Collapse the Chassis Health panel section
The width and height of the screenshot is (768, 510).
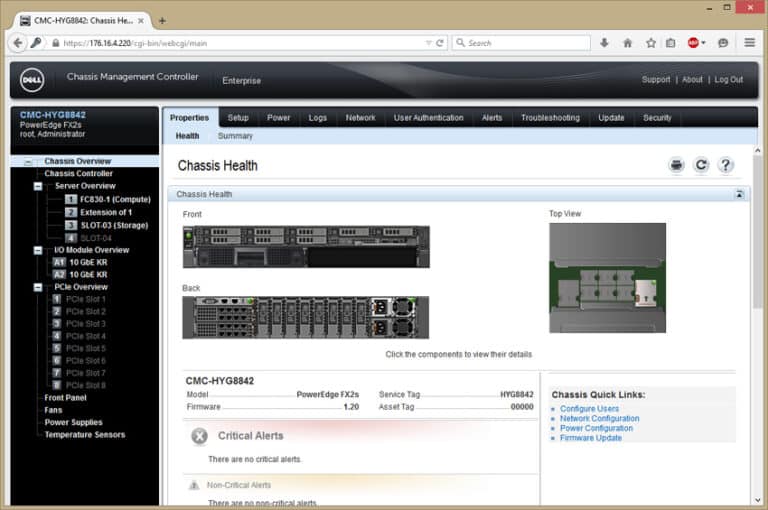click(739, 194)
